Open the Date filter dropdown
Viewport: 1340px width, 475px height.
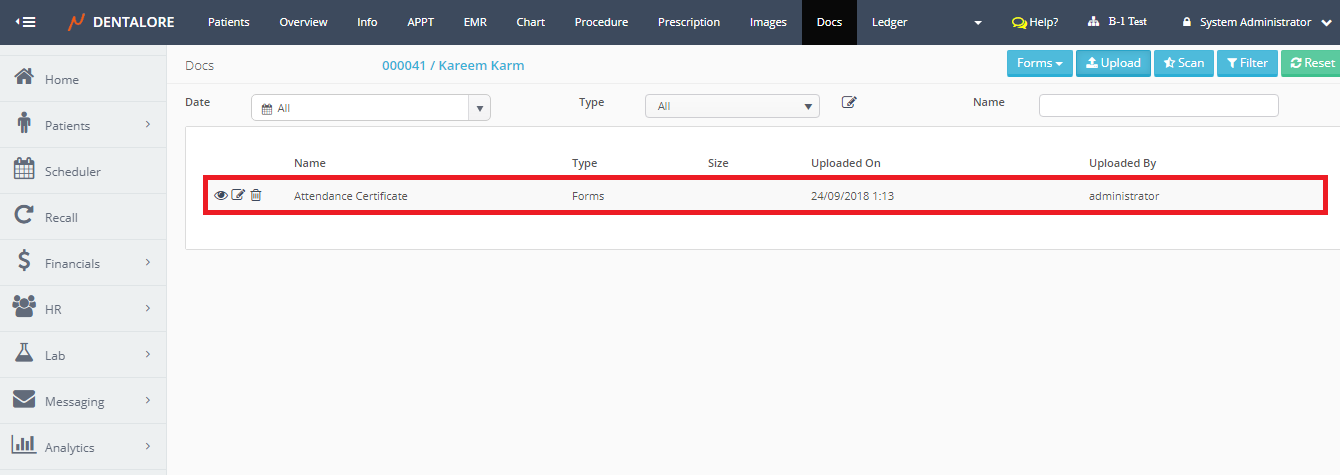[x=370, y=107]
